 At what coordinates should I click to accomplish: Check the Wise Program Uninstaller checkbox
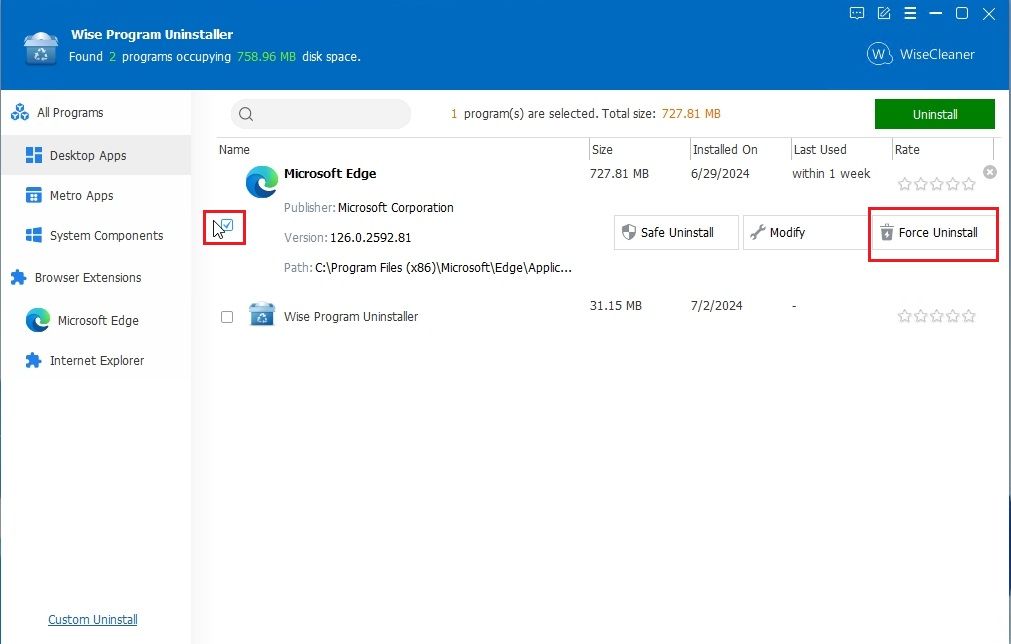(x=227, y=315)
